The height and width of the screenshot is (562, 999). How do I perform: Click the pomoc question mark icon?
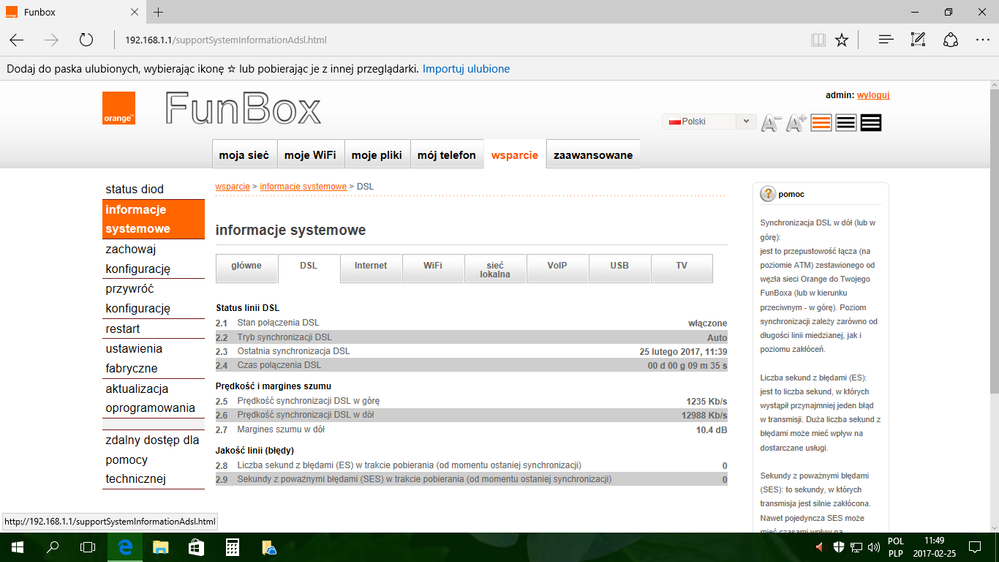[768, 194]
